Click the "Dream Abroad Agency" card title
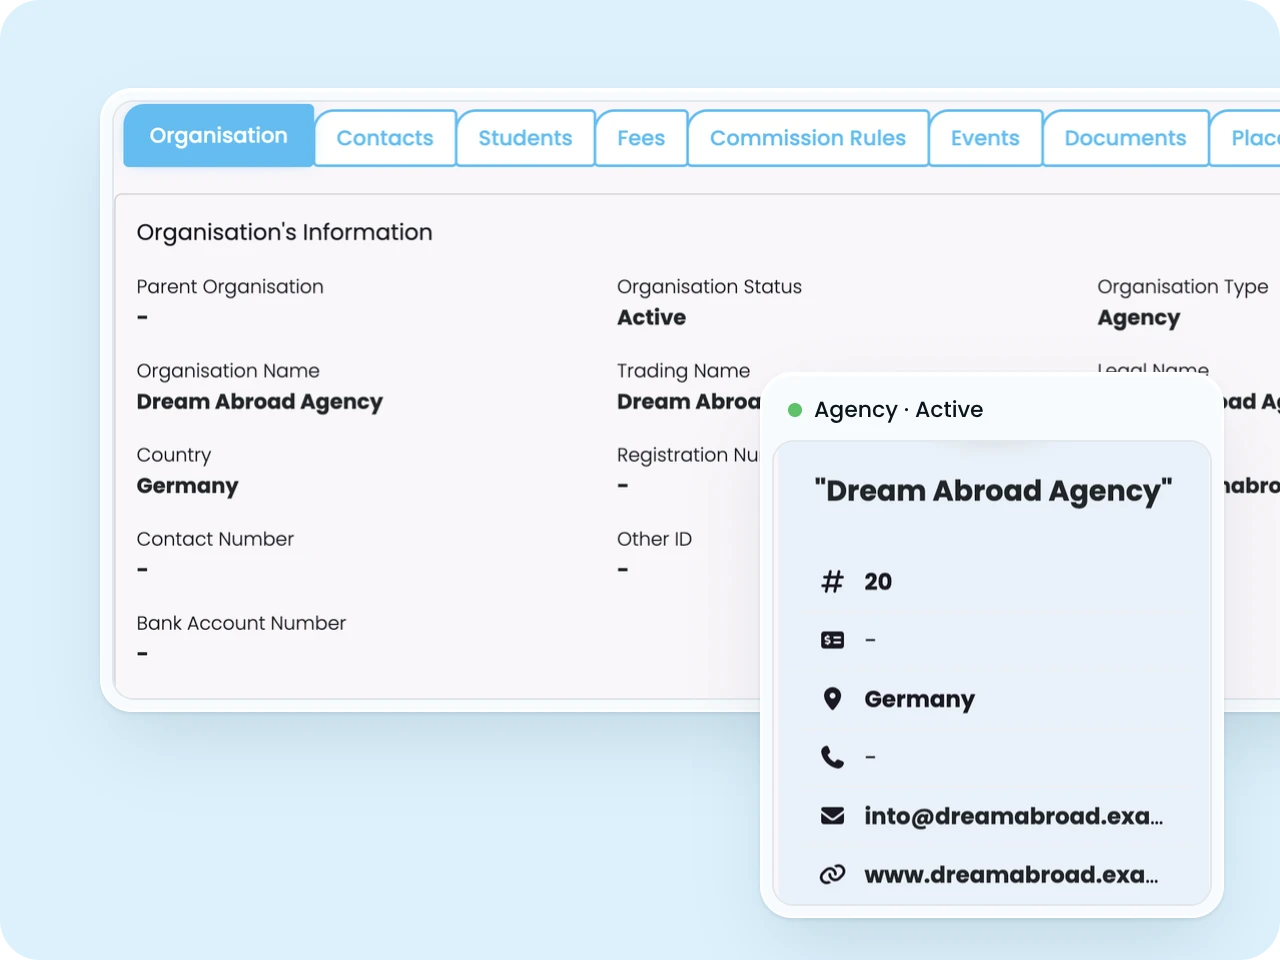1280x960 pixels. [993, 491]
